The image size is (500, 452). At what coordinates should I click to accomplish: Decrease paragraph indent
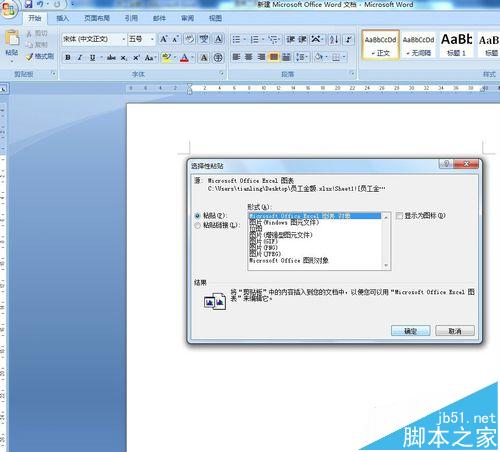point(290,39)
